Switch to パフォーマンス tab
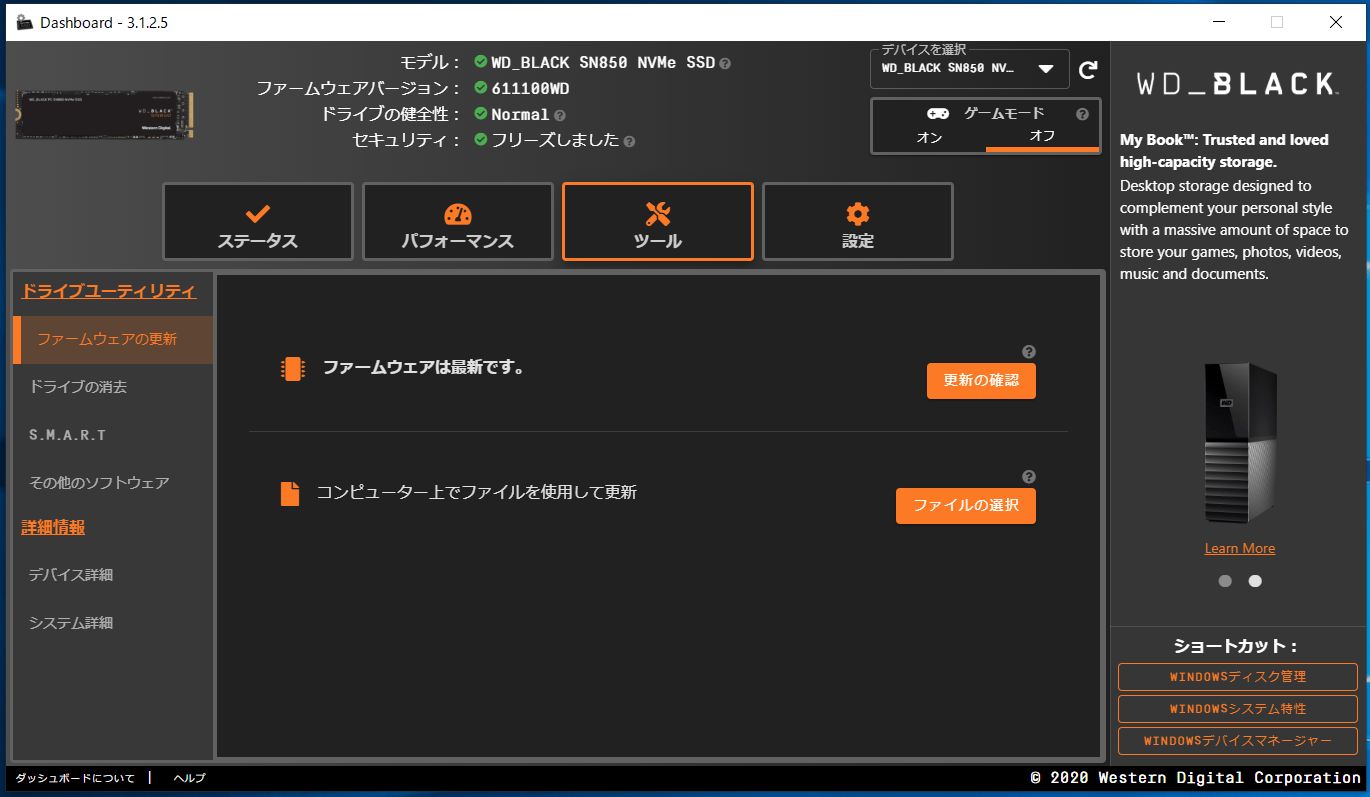 point(458,222)
